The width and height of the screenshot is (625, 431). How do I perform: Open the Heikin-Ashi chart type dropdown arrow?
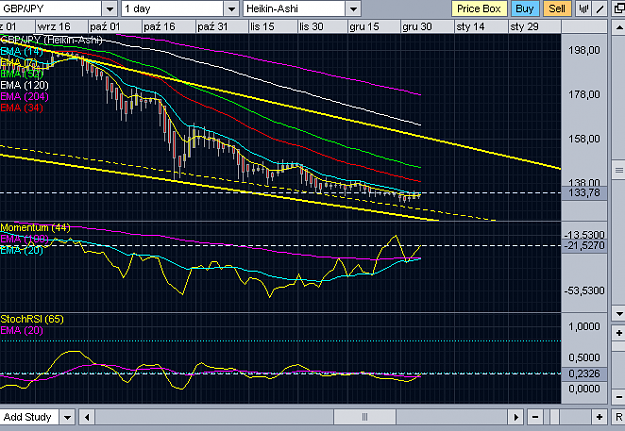pyautogui.click(x=353, y=9)
